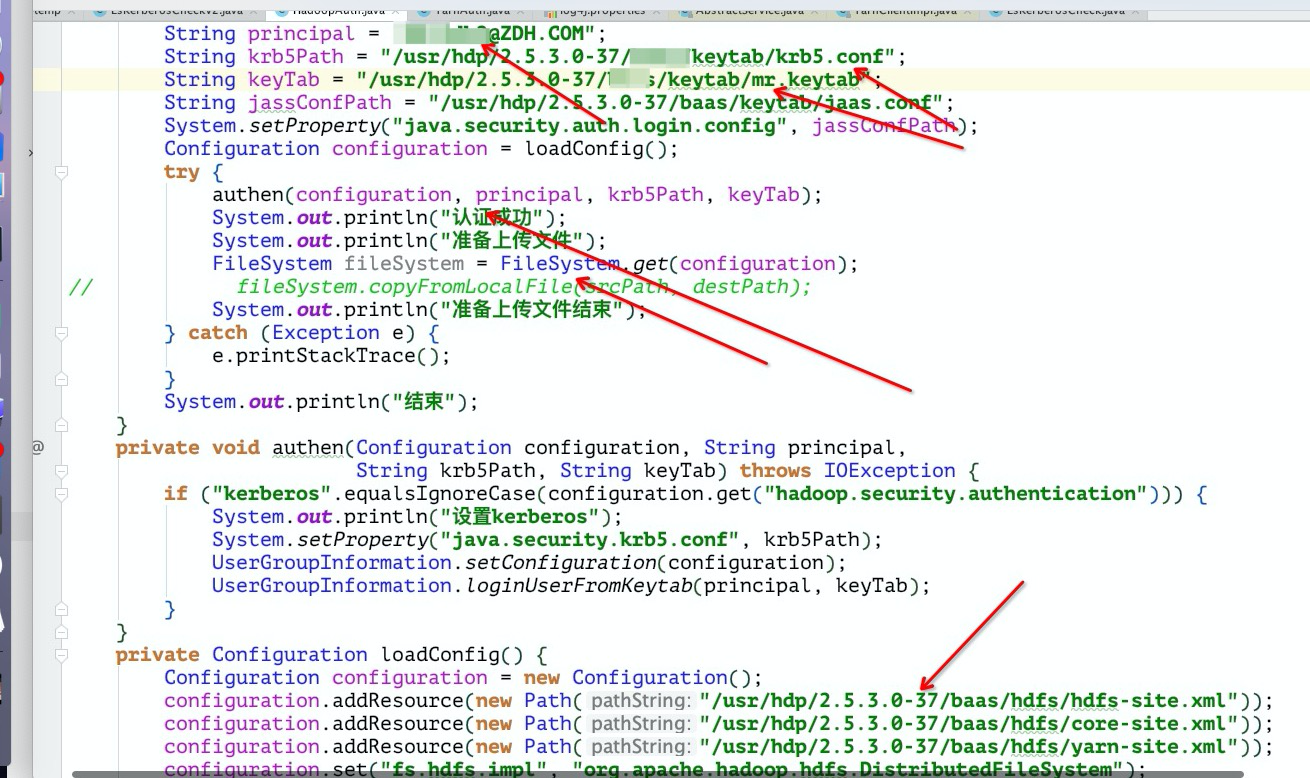Click the @ gutter icon beside authen method

pos(38,448)
